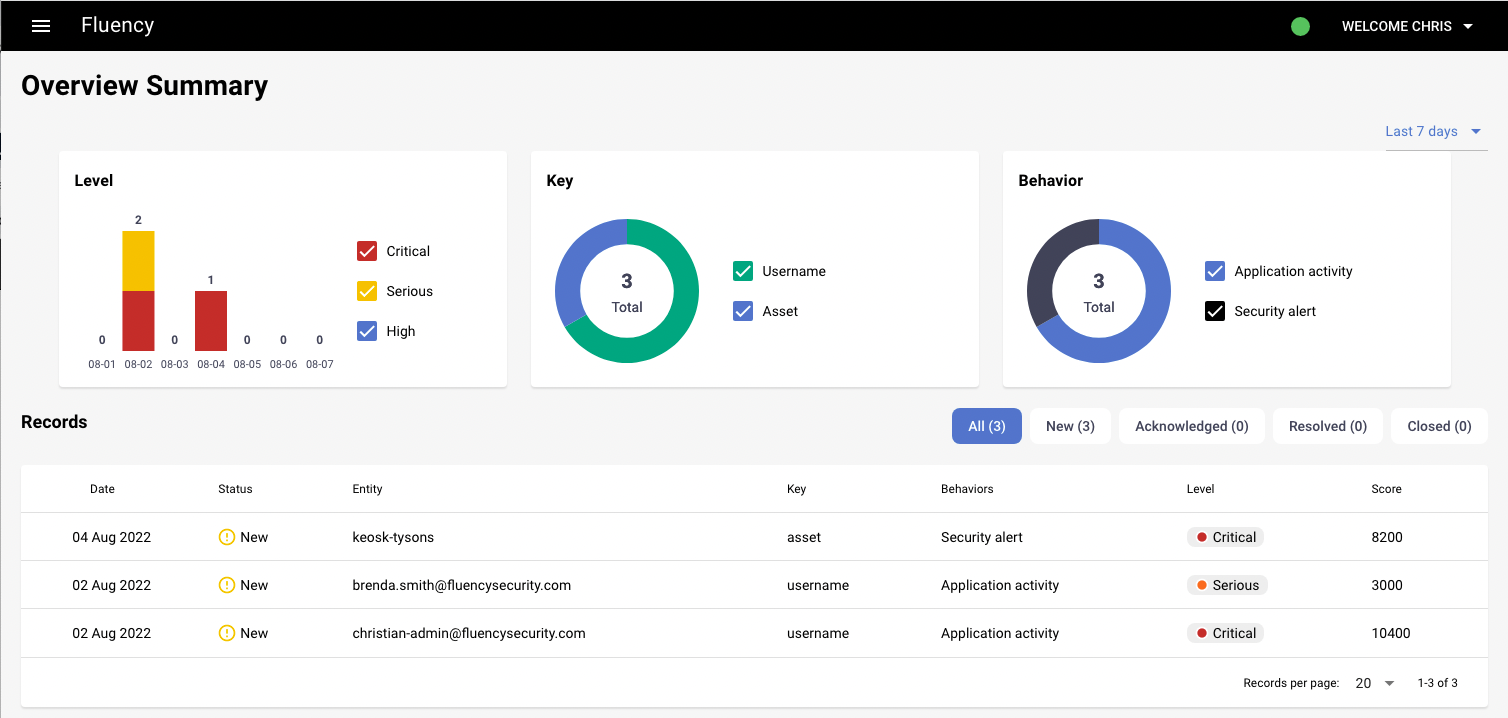Sort records by Level column header
This screenshot has width=1508, height=718.
click(1200, 489)
